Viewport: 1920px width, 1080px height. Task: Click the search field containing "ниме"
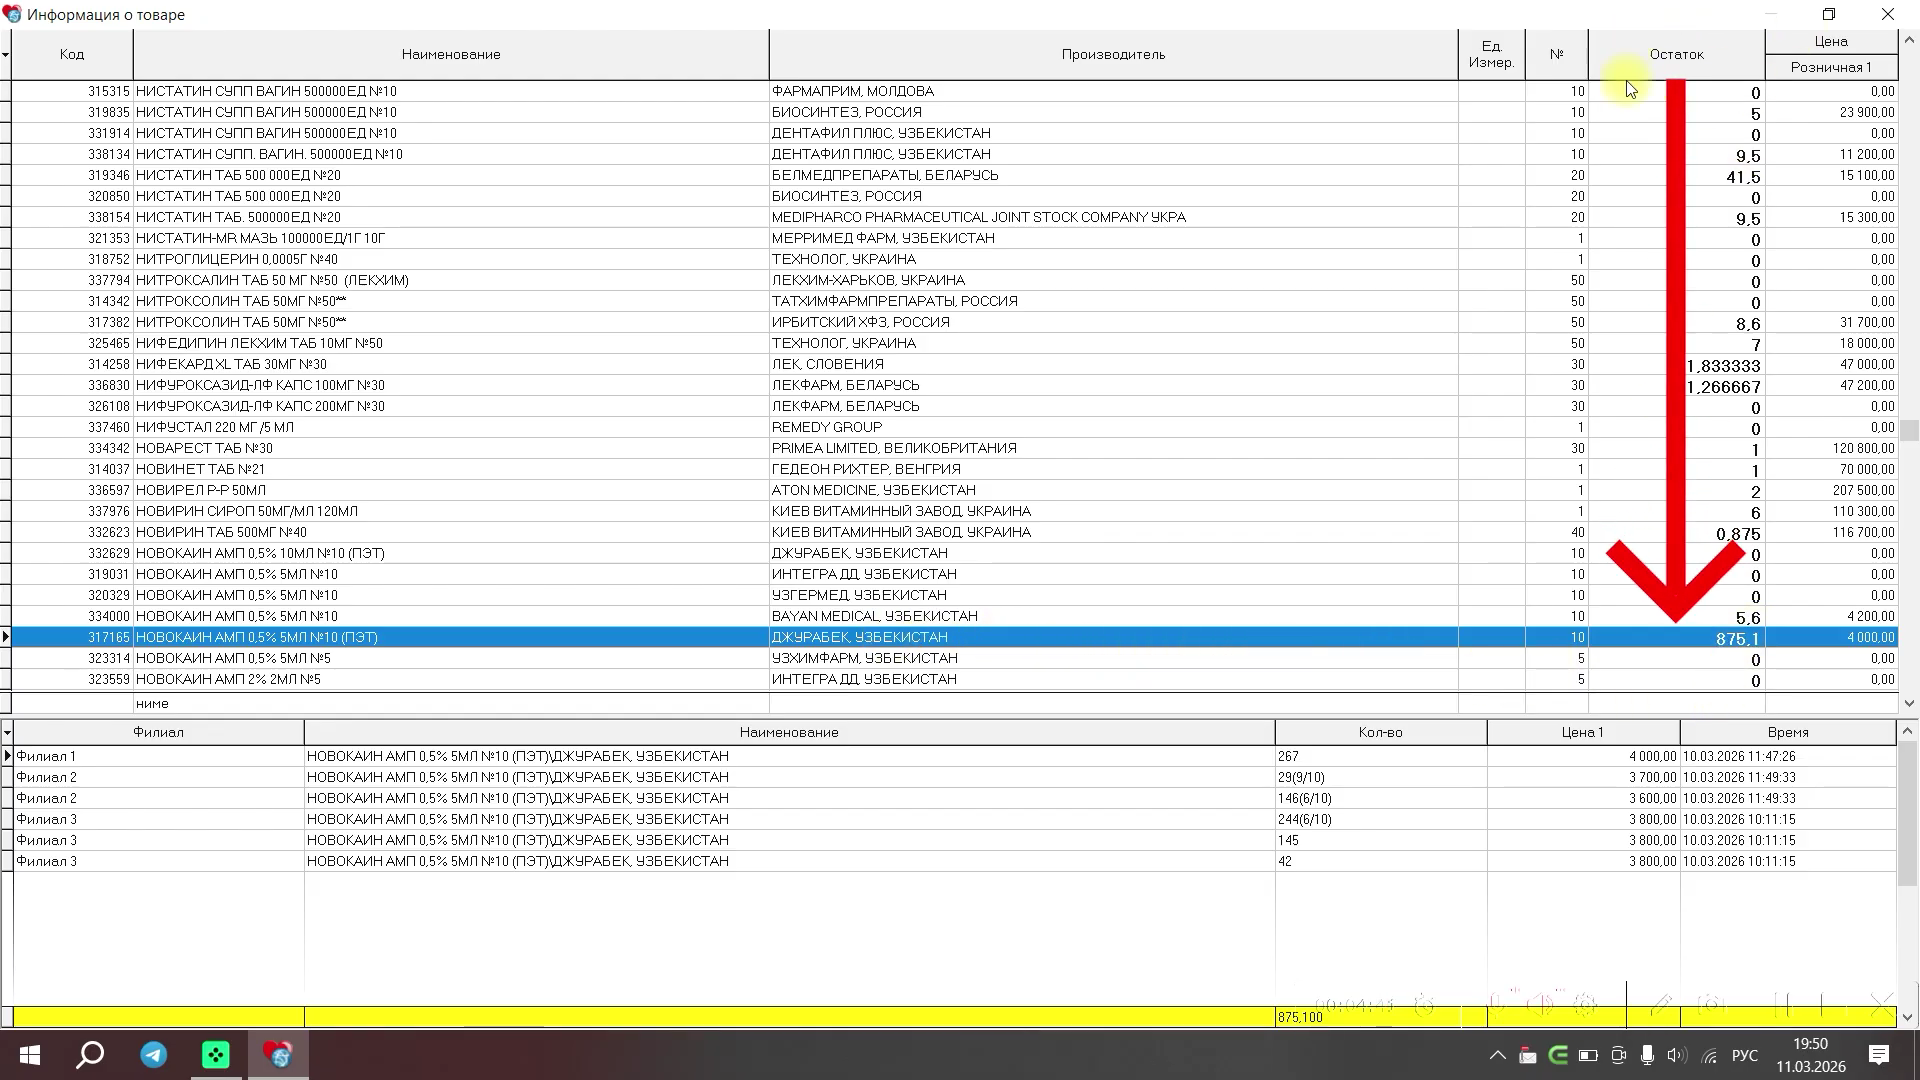(450, 703)
